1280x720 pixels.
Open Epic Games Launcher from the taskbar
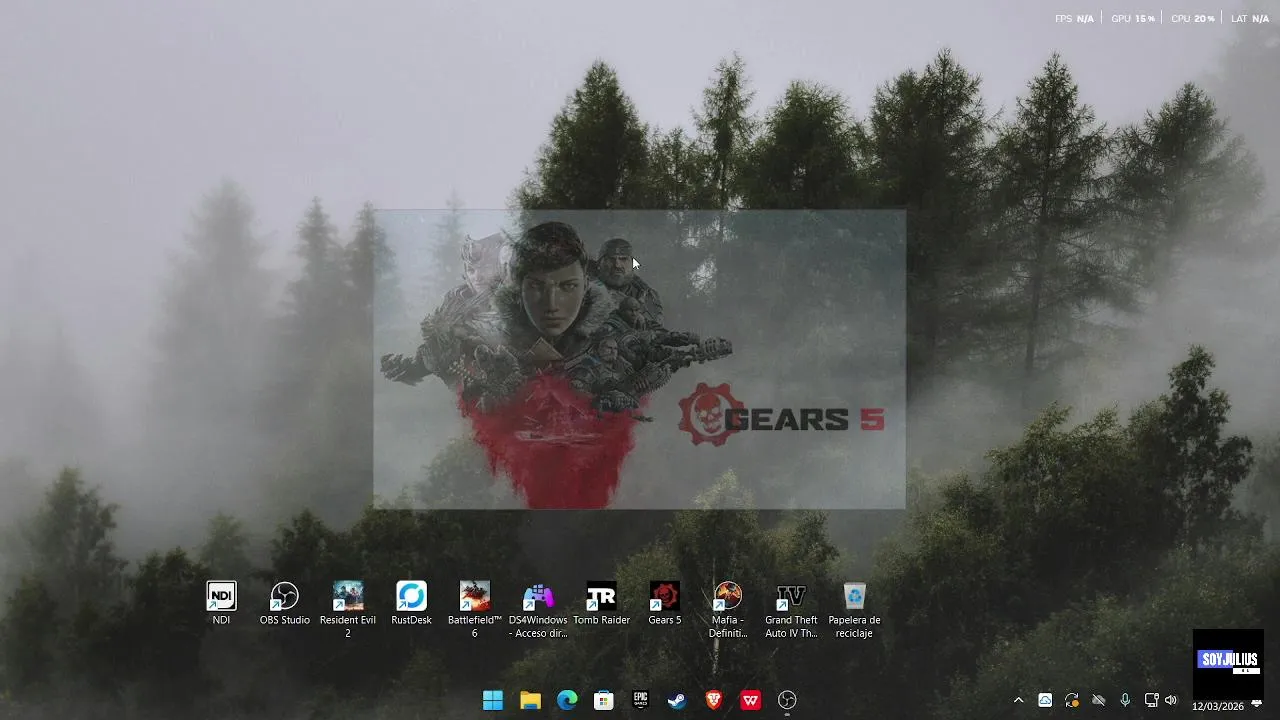point(640,700)
